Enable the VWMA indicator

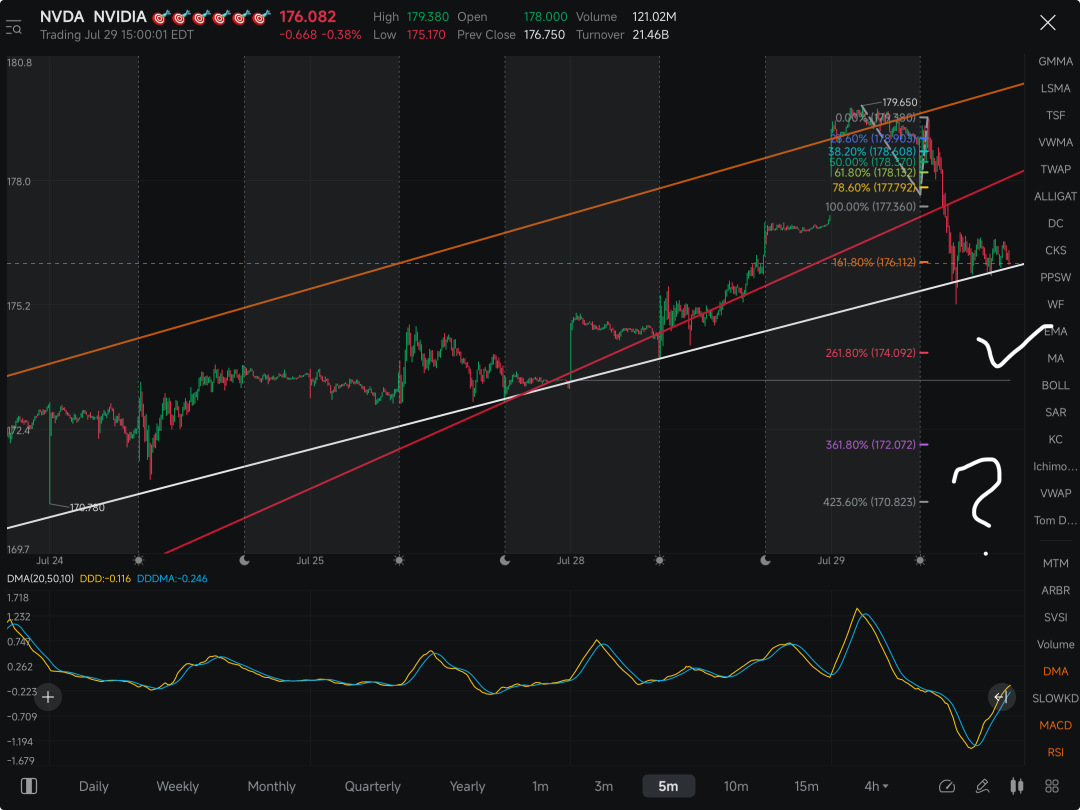1055,143
